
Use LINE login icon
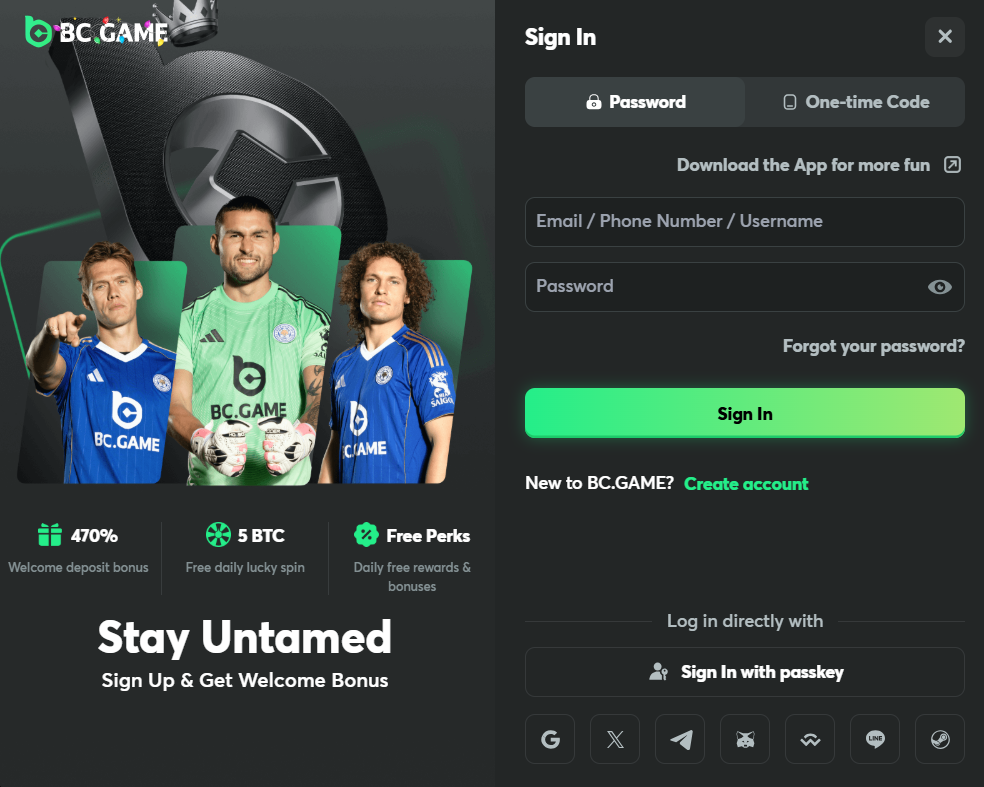[875, 740]
